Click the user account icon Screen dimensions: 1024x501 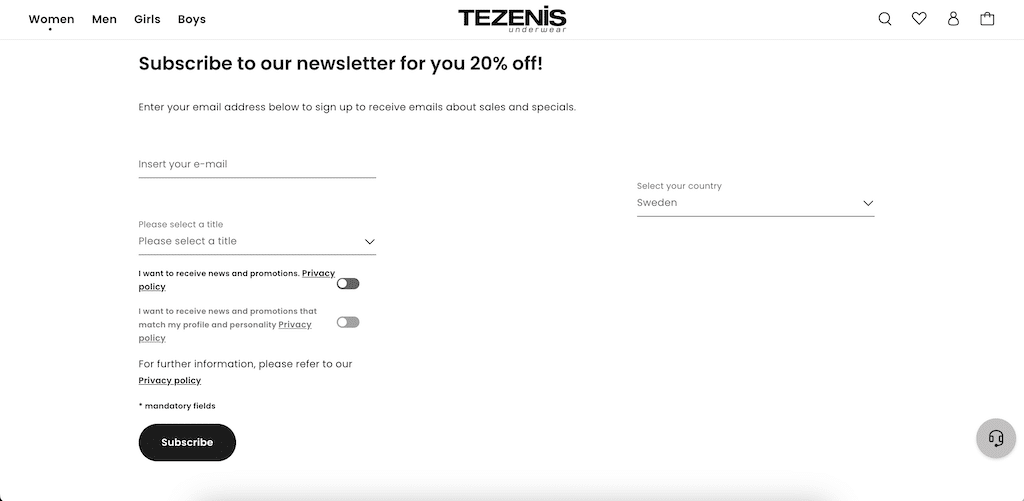(x=953, y=19)
